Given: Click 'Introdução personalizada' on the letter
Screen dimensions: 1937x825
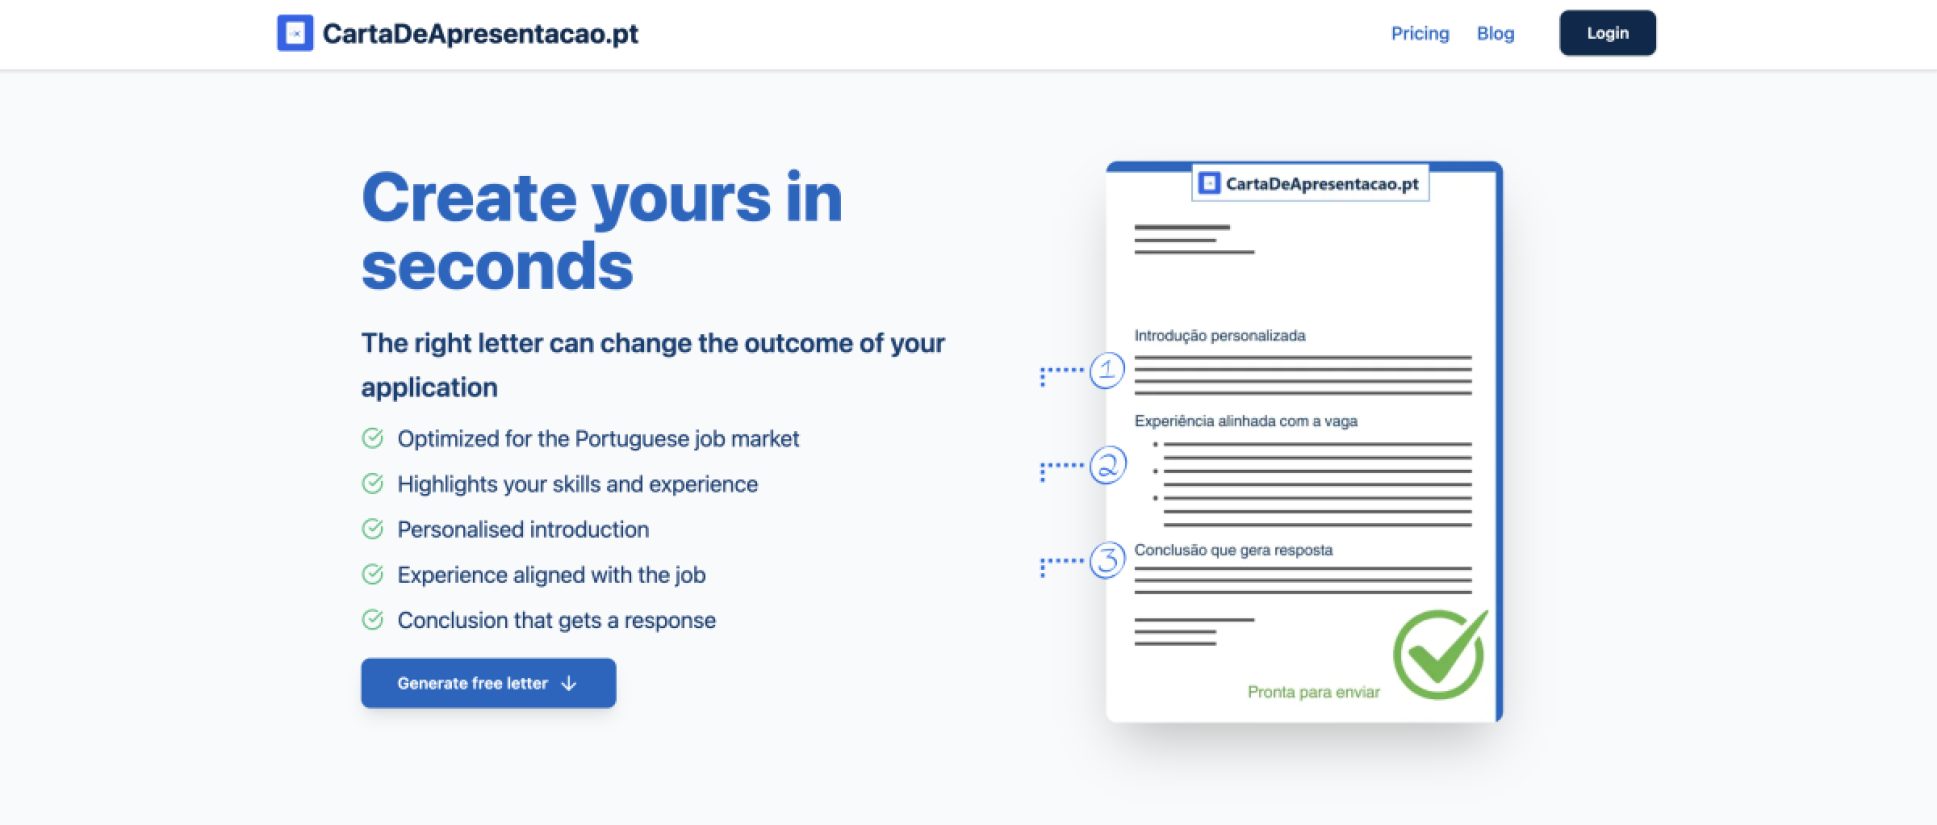Looking at the screenshot, I should click(x=1220, y=336).
